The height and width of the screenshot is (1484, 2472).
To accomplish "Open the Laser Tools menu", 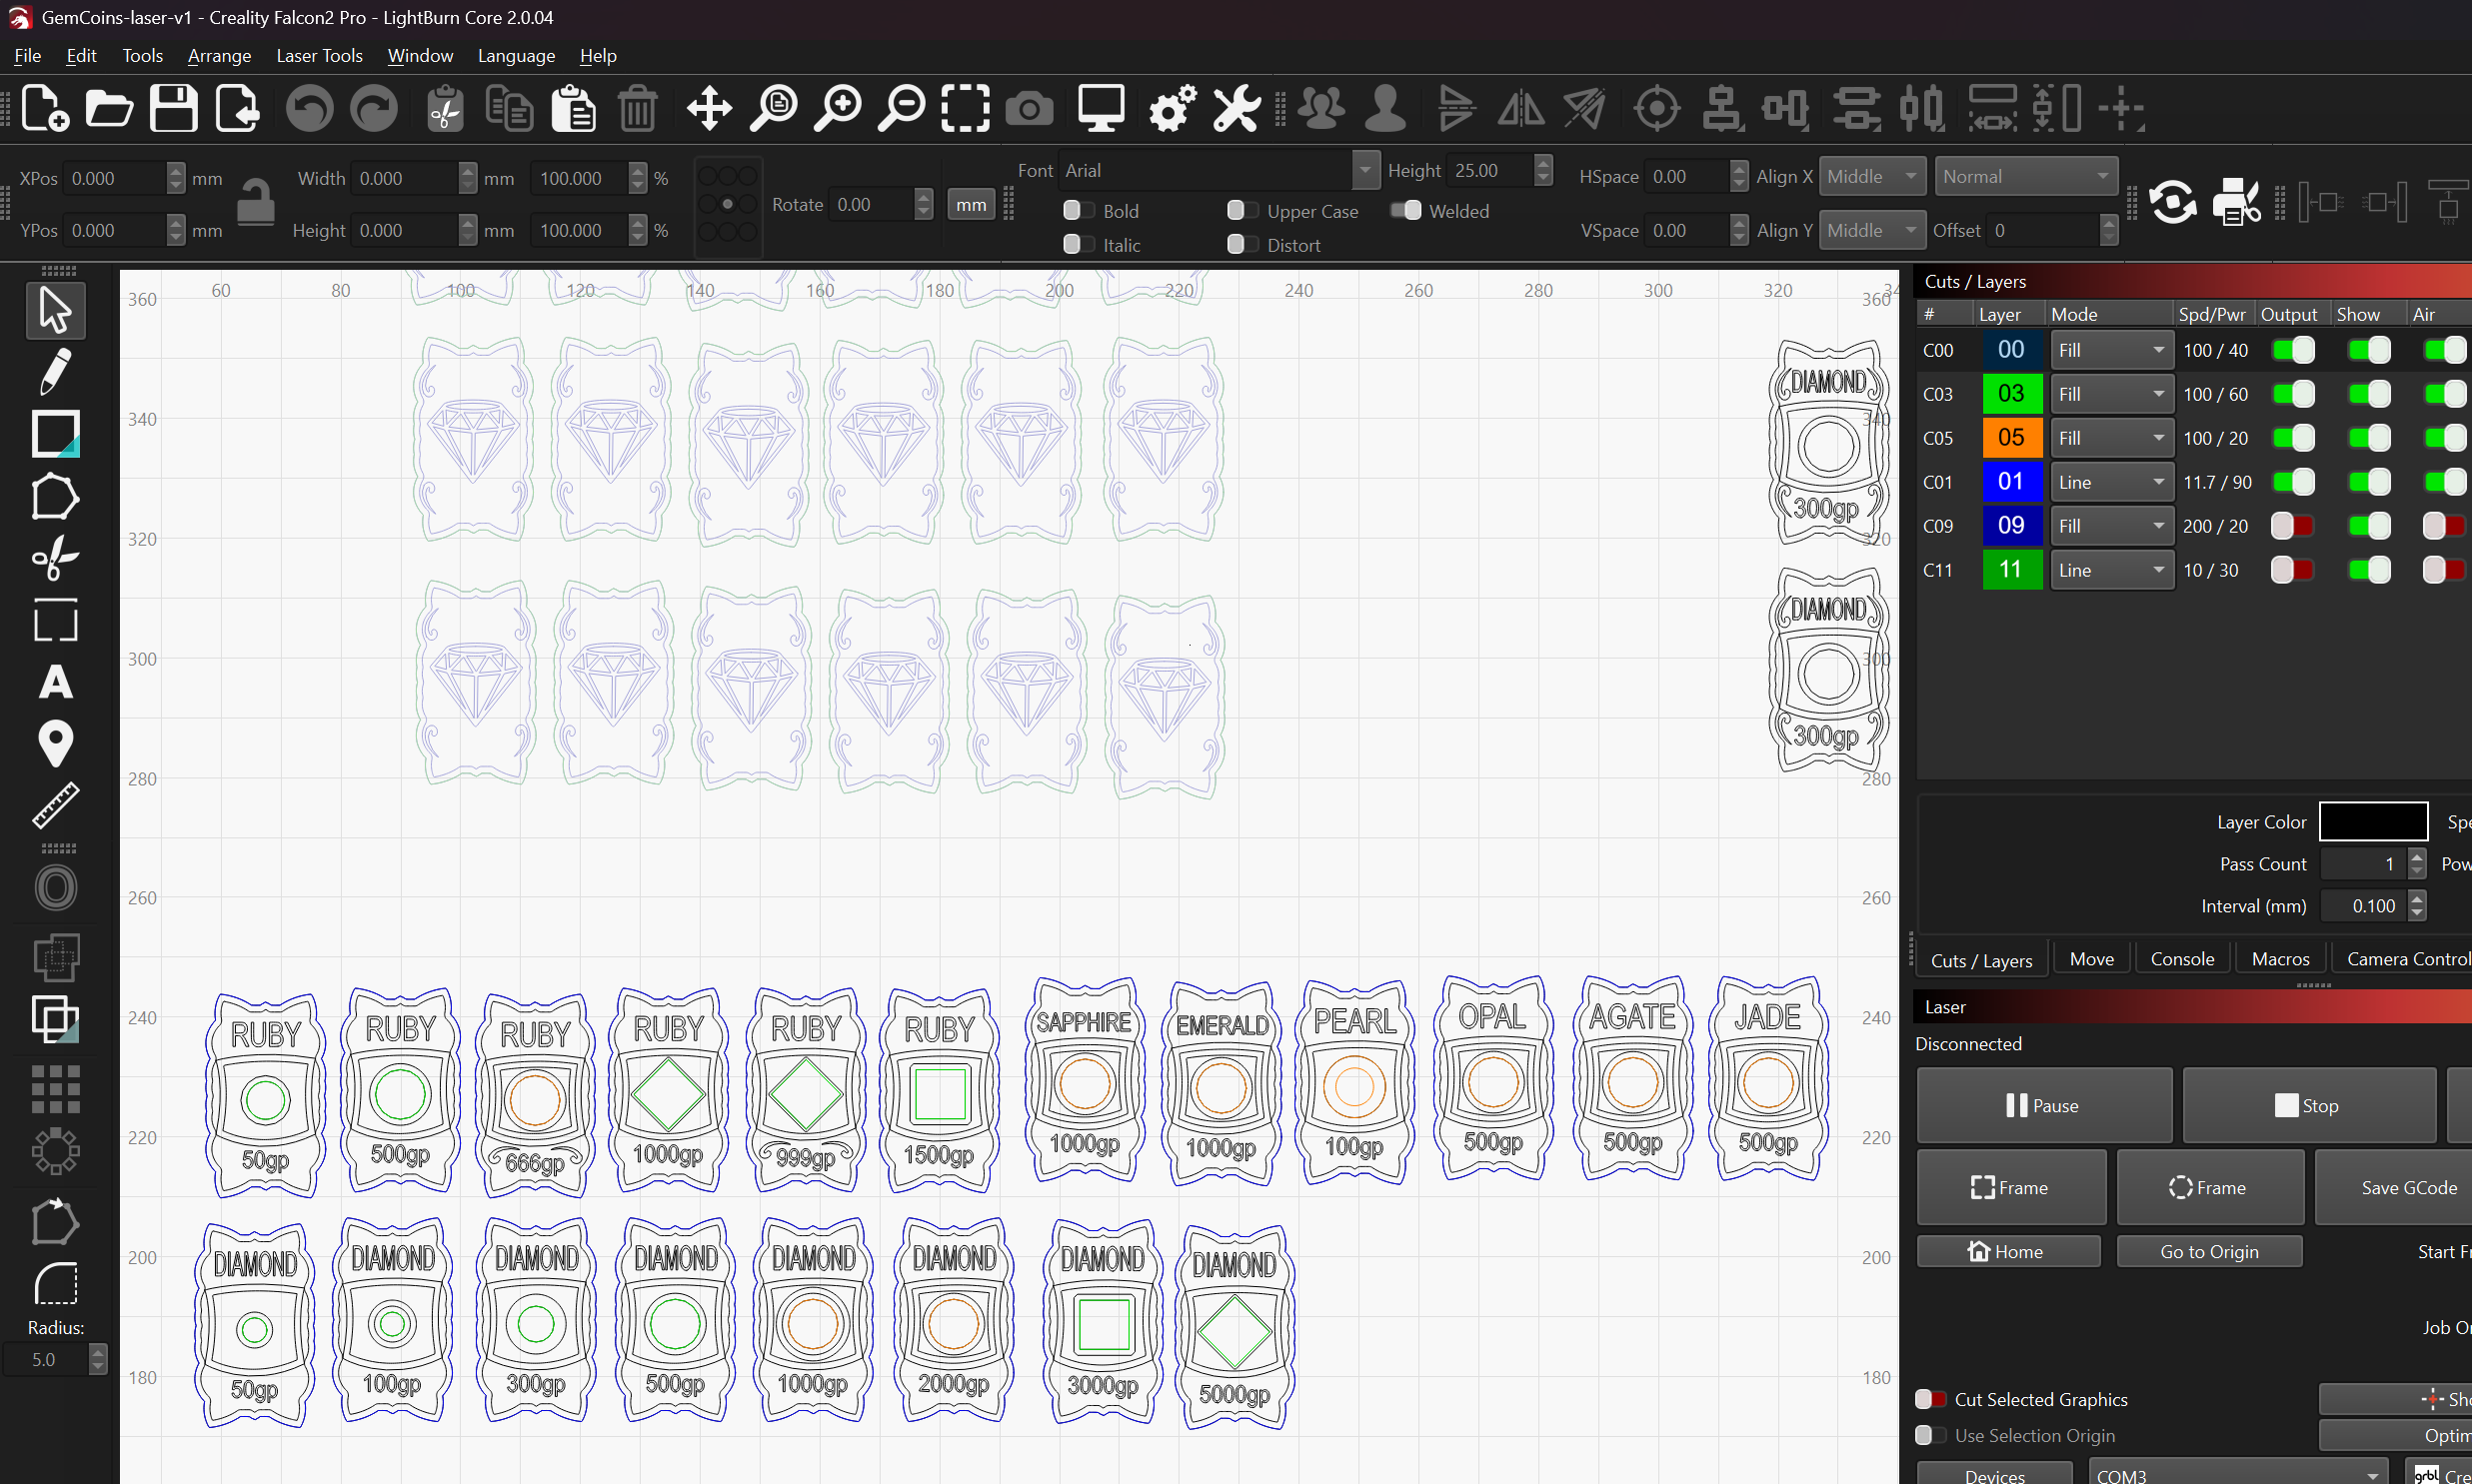I will (x=319, y=55).
